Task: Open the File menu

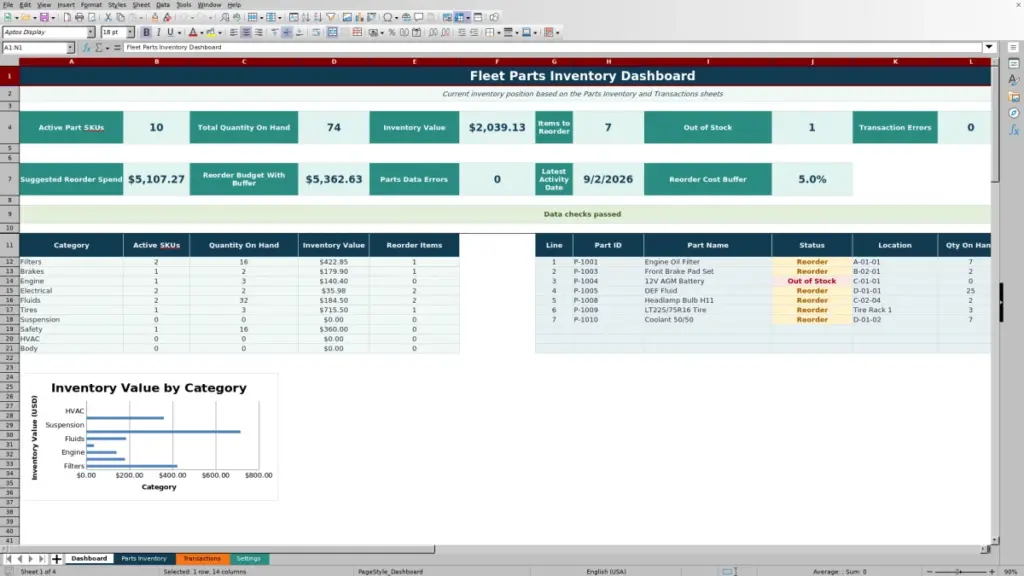Action: 8,5
